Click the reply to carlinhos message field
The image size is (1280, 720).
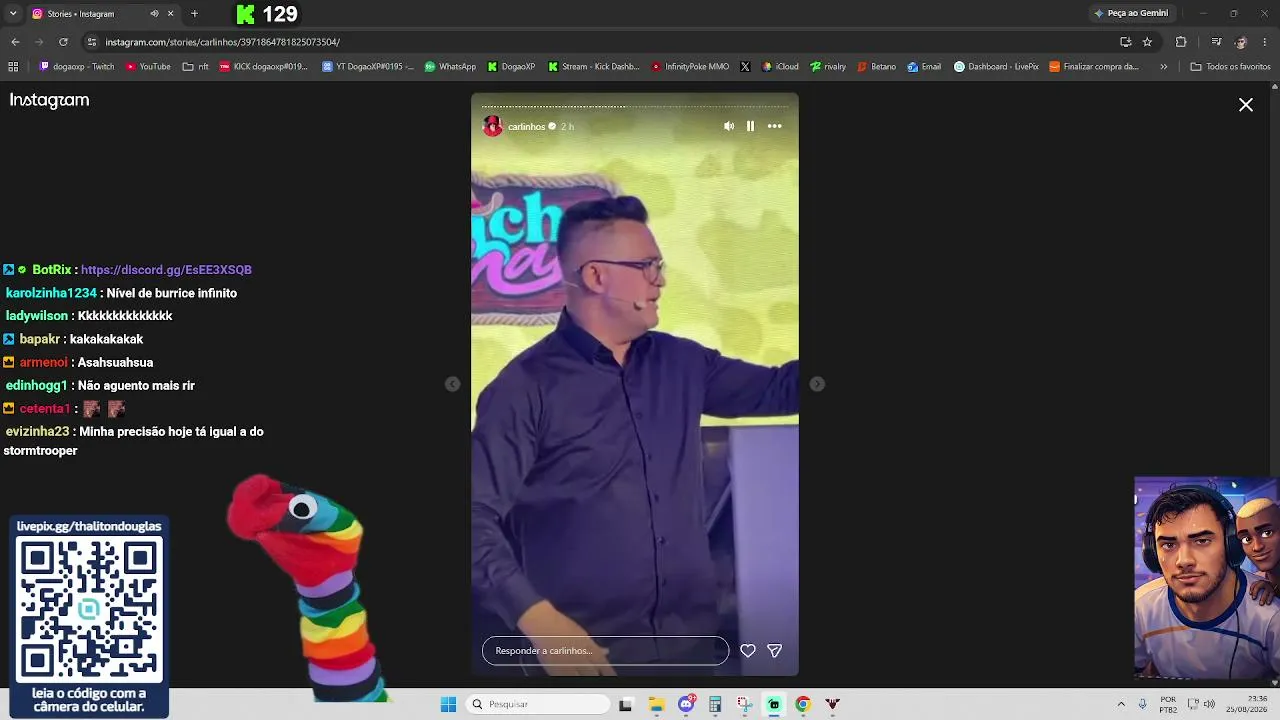pos(605,650)
